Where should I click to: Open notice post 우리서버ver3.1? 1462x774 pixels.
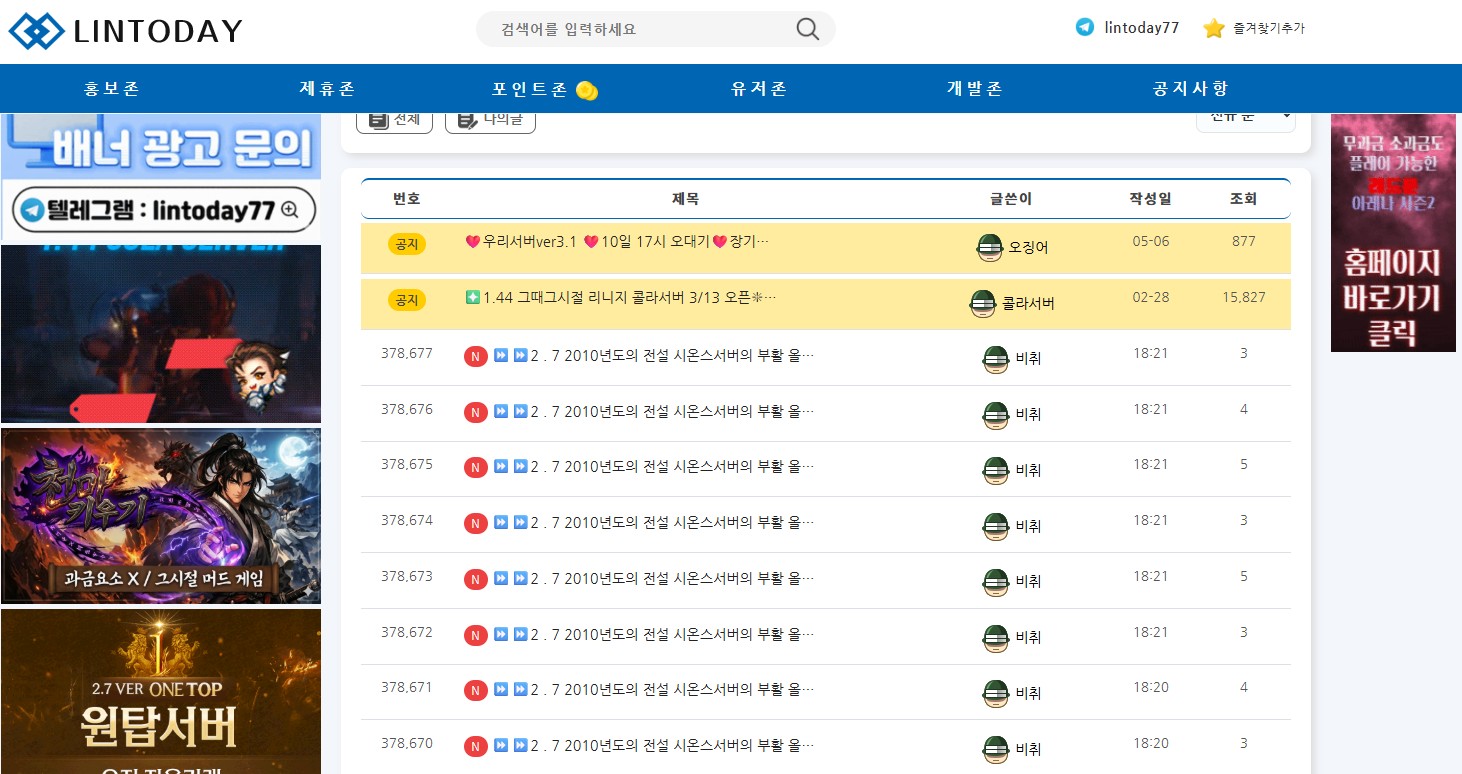(617, 241)
